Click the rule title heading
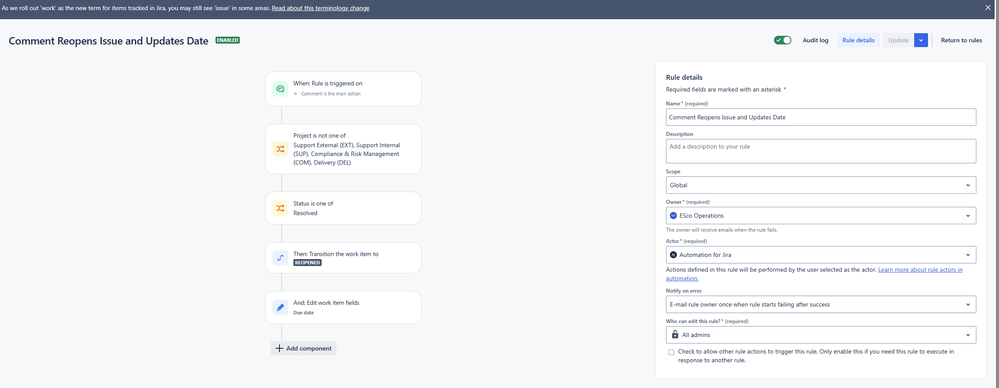 pyautogui.click(x=108, y=40)
